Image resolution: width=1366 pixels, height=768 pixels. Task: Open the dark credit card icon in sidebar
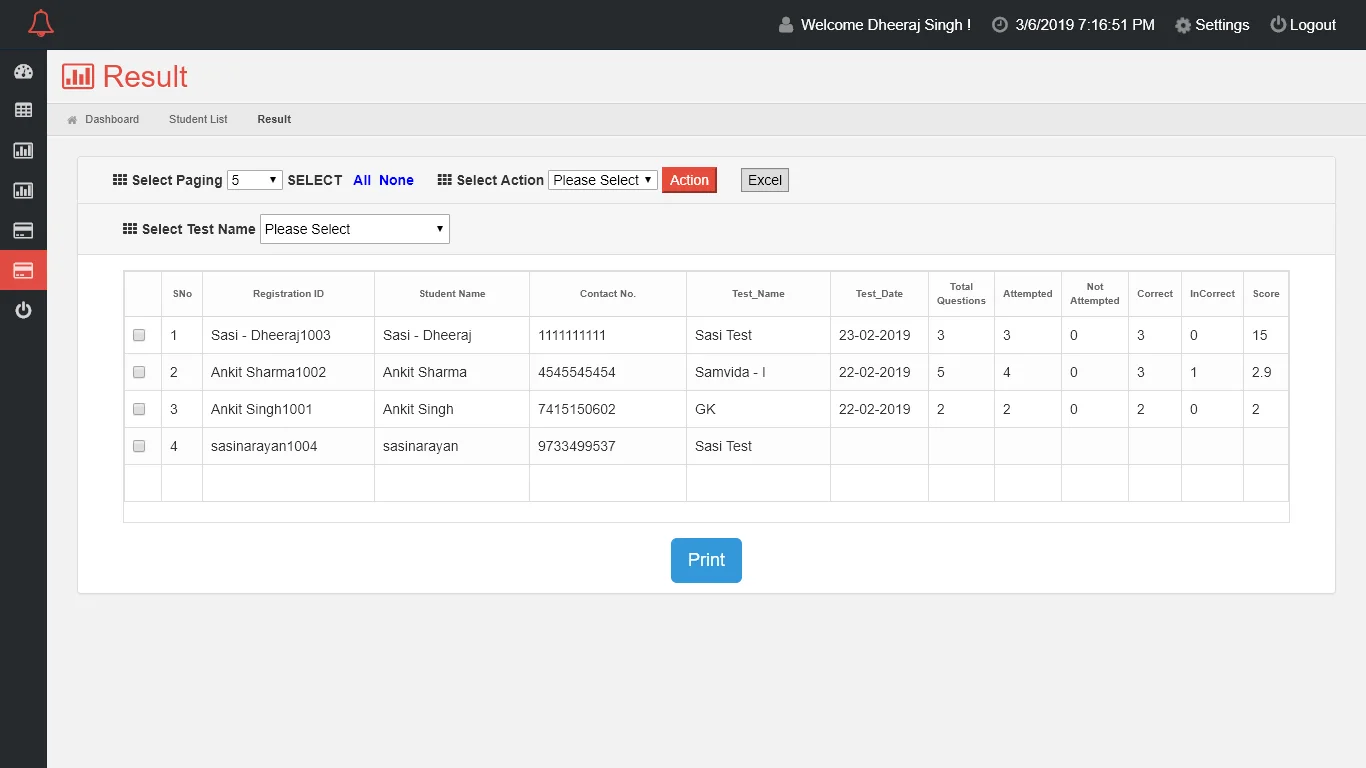click(x=23, y=230)
